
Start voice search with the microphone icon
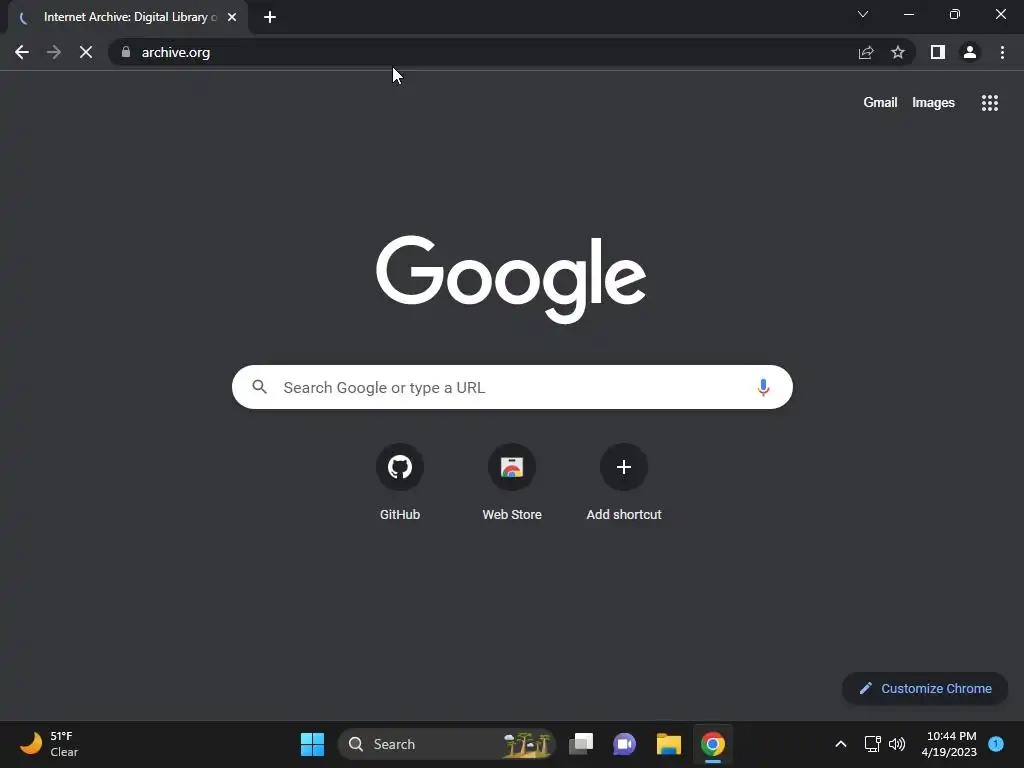point(763,387)
